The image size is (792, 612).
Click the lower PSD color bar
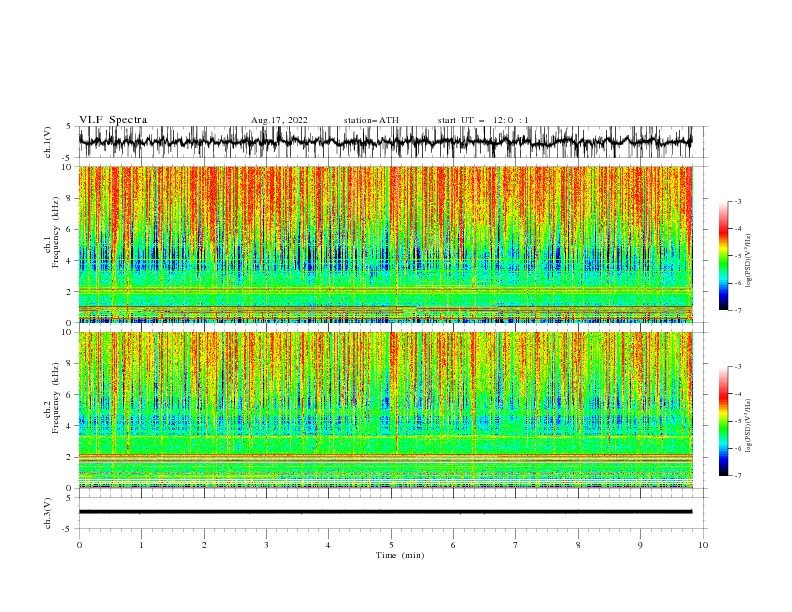click(723, 421)
